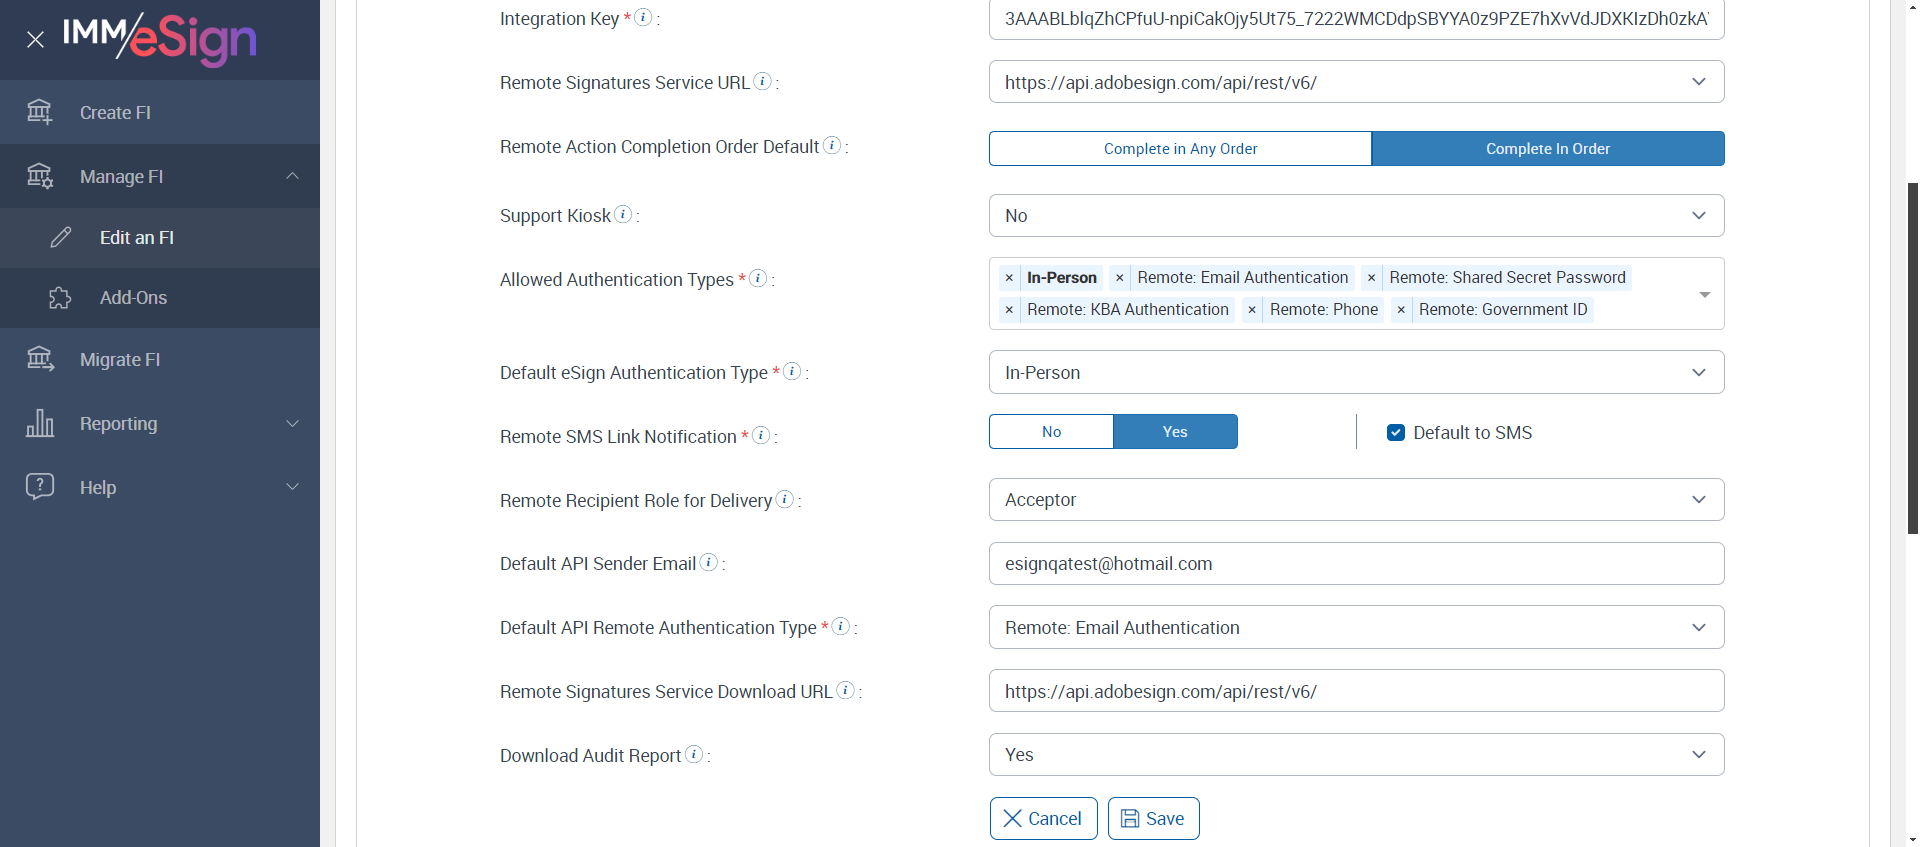Click the info icon beside Support Kiosk
1920x847 pixels.
[623, 214]
